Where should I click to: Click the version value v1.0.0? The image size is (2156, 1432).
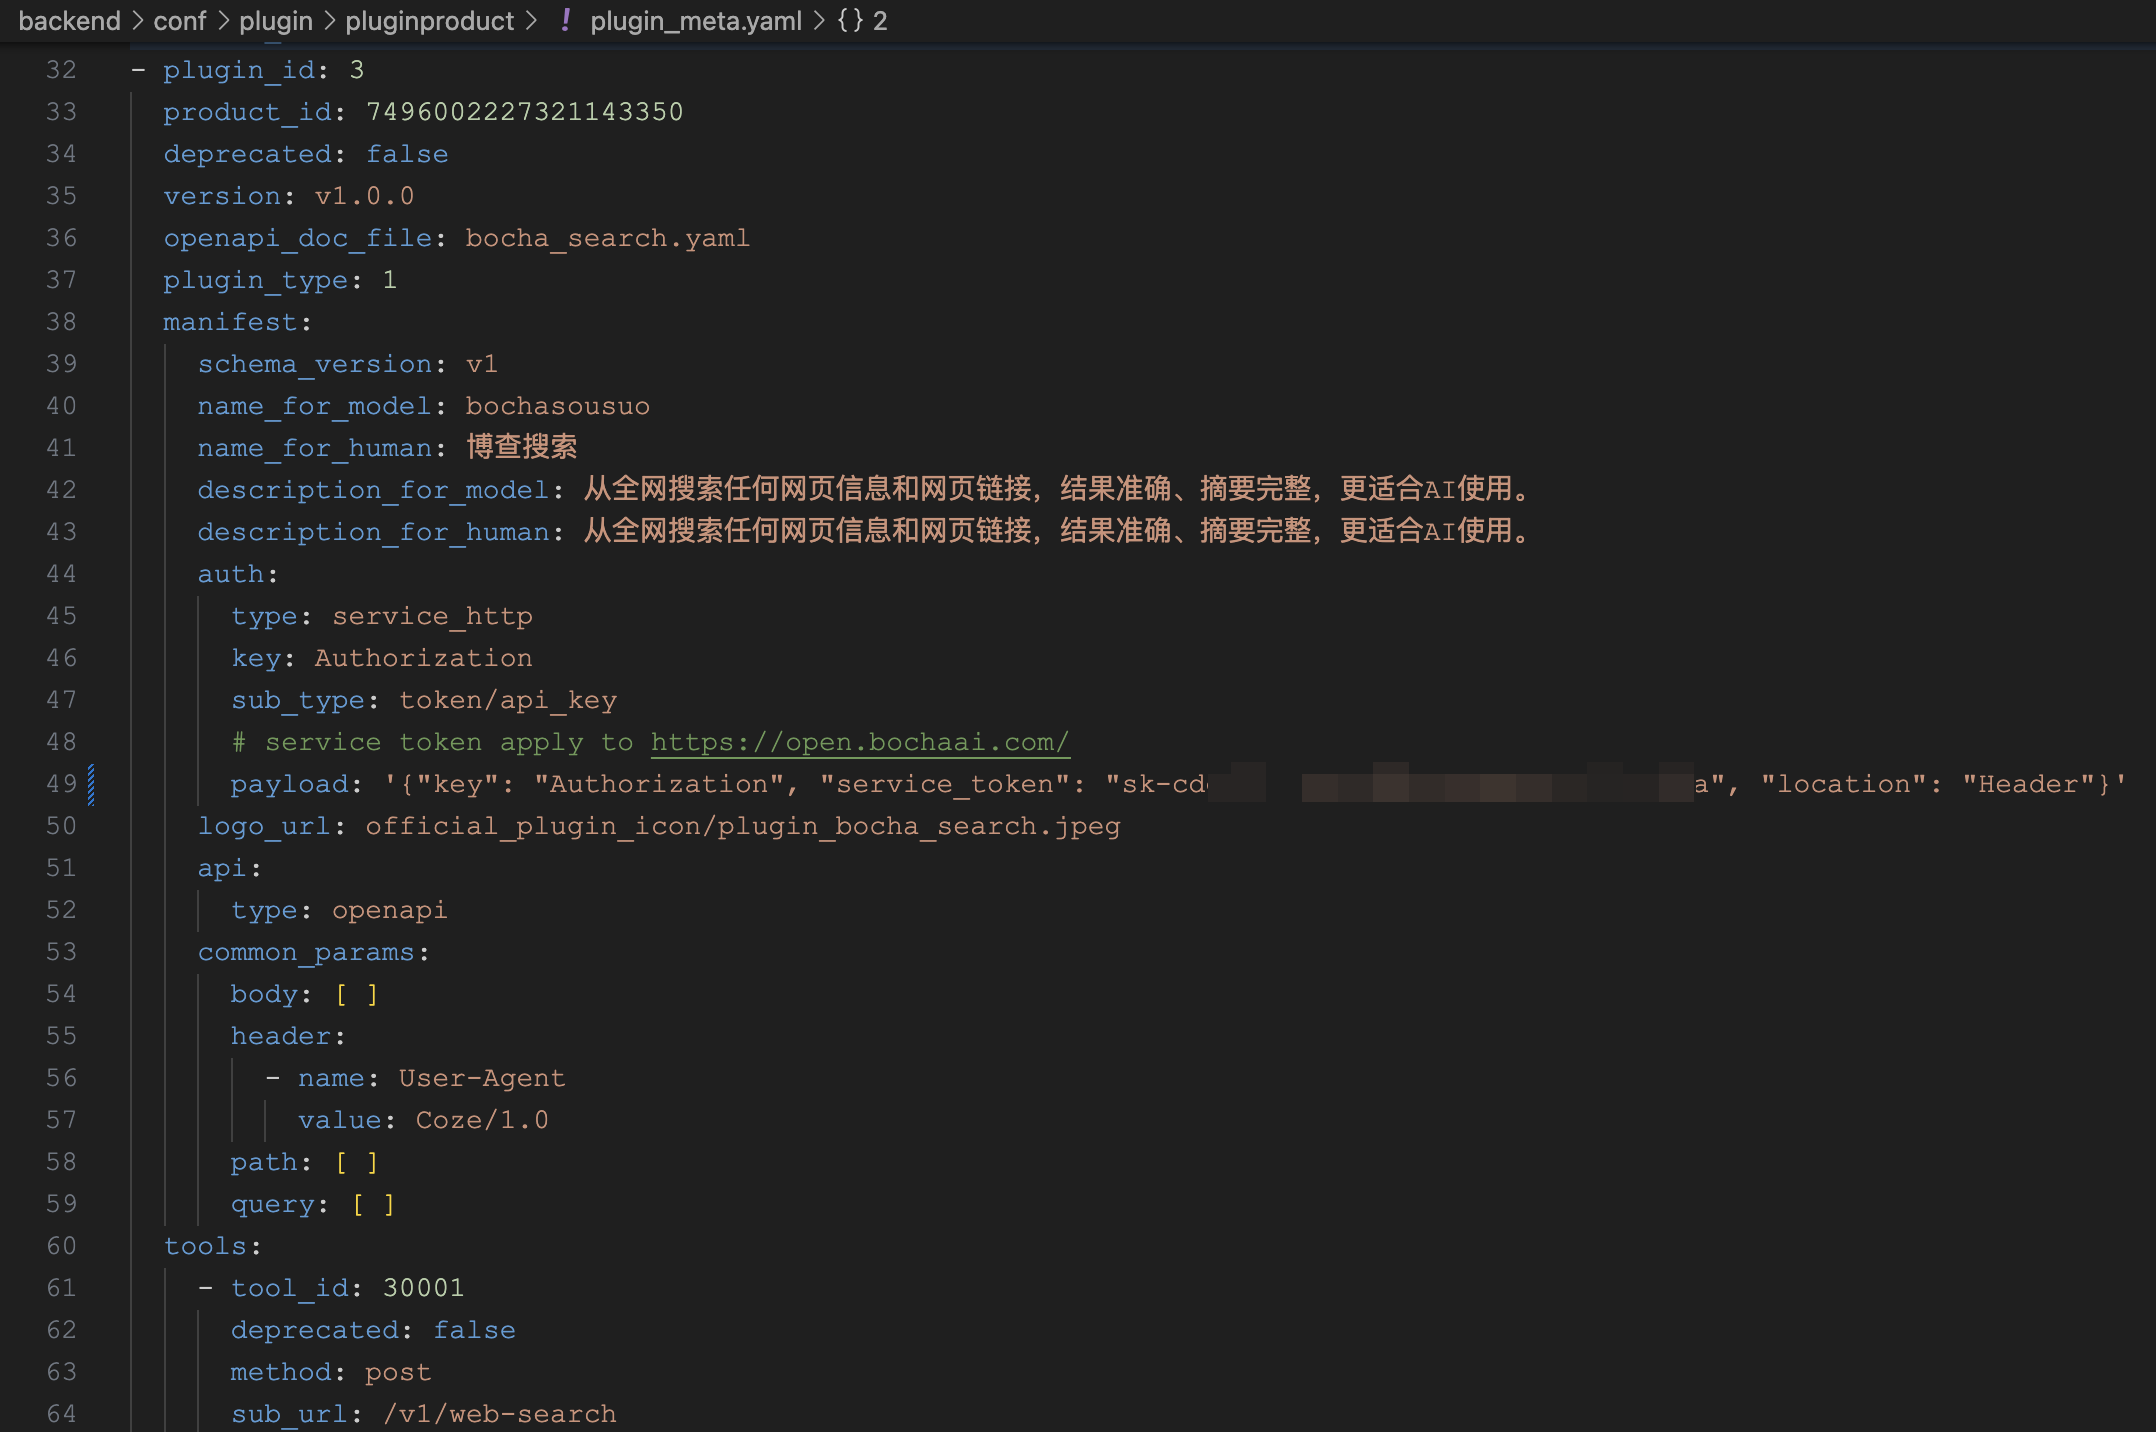(364, 196)
